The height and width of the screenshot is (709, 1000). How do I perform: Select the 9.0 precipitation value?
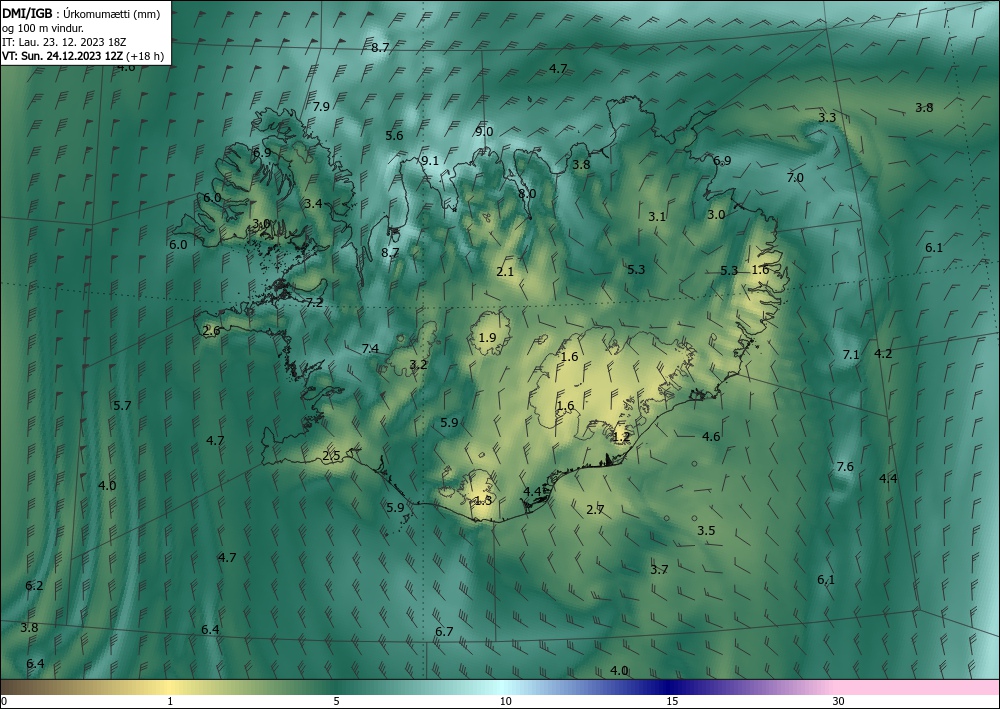tap(484, 132)
